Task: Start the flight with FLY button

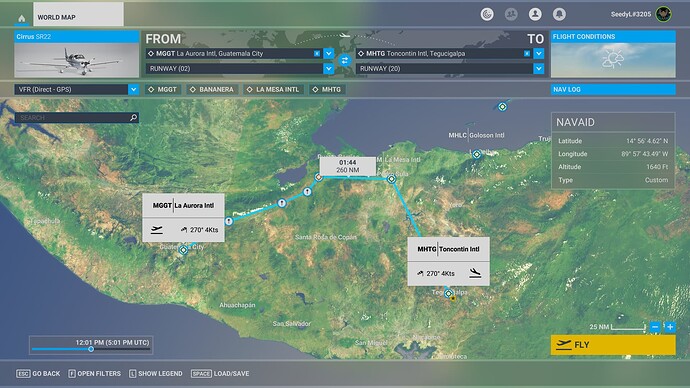Action: [x=613, y=345]
